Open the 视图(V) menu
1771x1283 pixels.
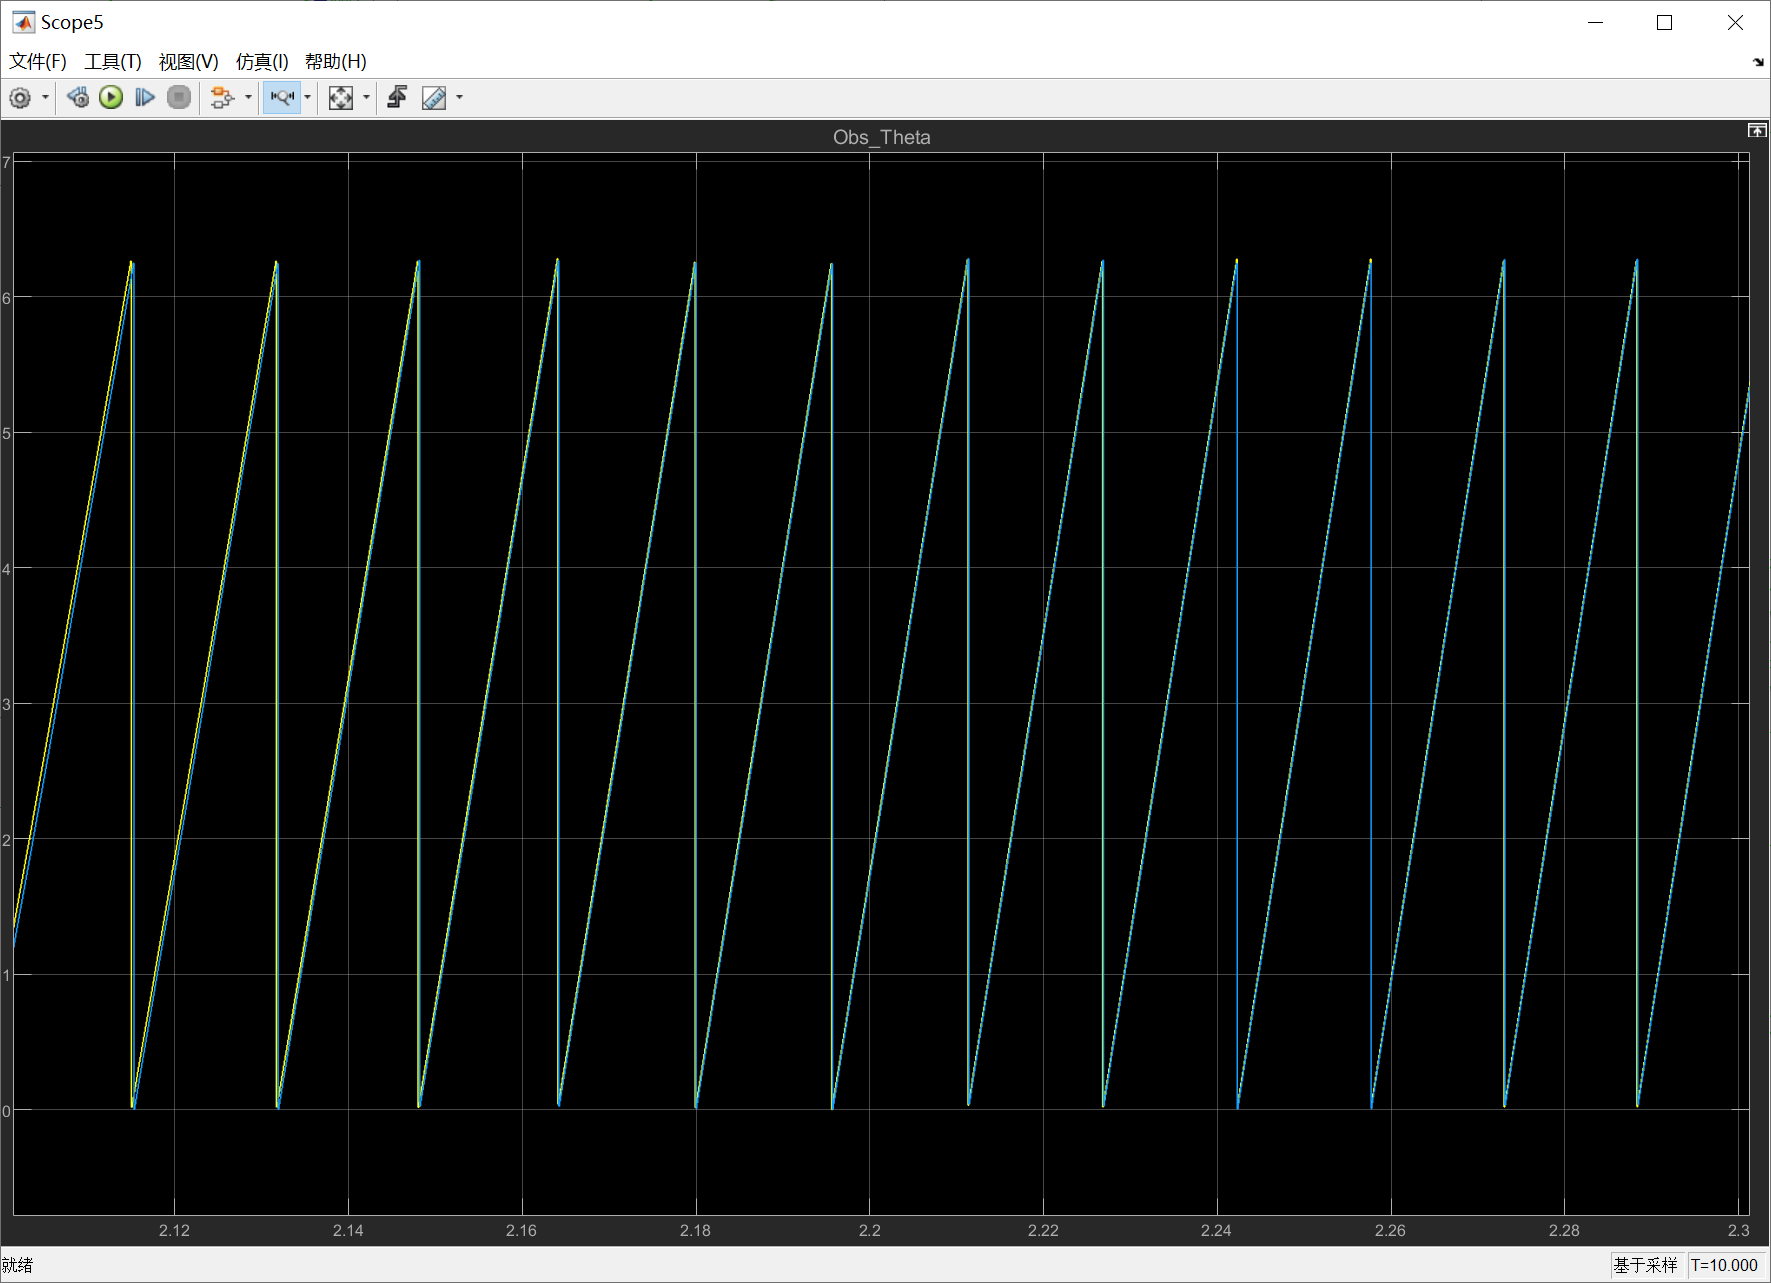point(188,61)
